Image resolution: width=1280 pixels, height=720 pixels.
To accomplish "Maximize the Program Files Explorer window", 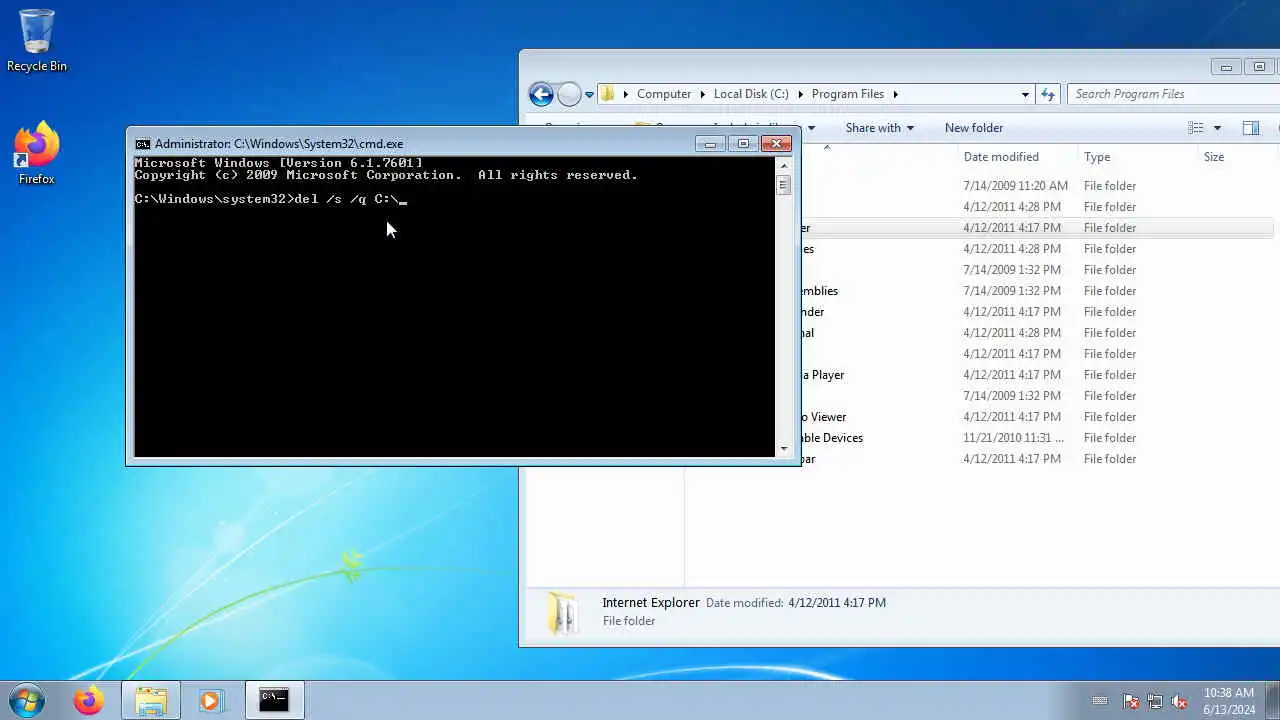I will [1259, 67].
